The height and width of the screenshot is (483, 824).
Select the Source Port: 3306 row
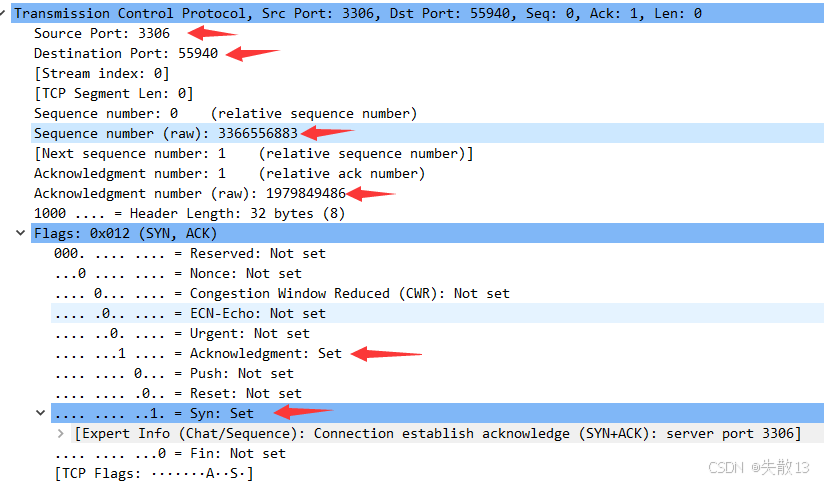click(x=102, y=33)
